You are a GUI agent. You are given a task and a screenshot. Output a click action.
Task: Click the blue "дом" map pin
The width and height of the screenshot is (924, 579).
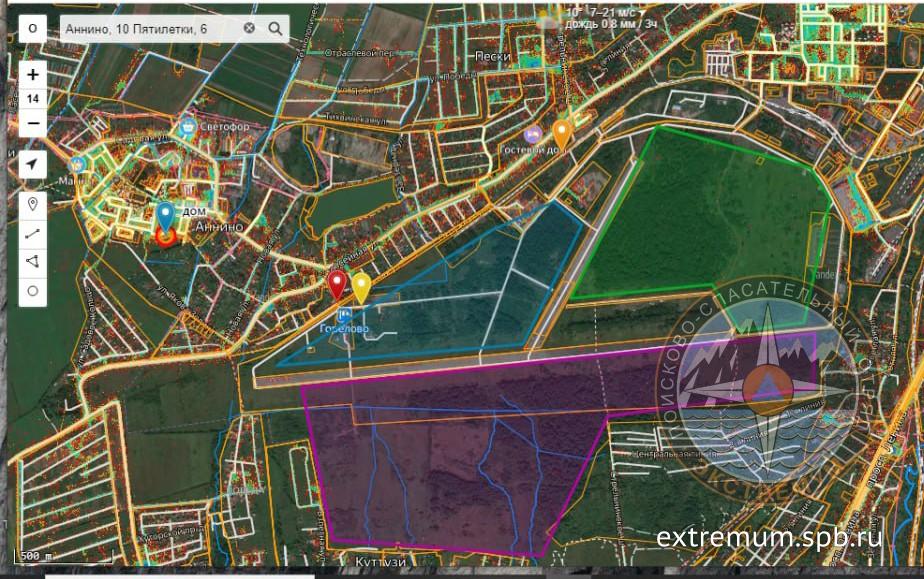click(165, 216)
